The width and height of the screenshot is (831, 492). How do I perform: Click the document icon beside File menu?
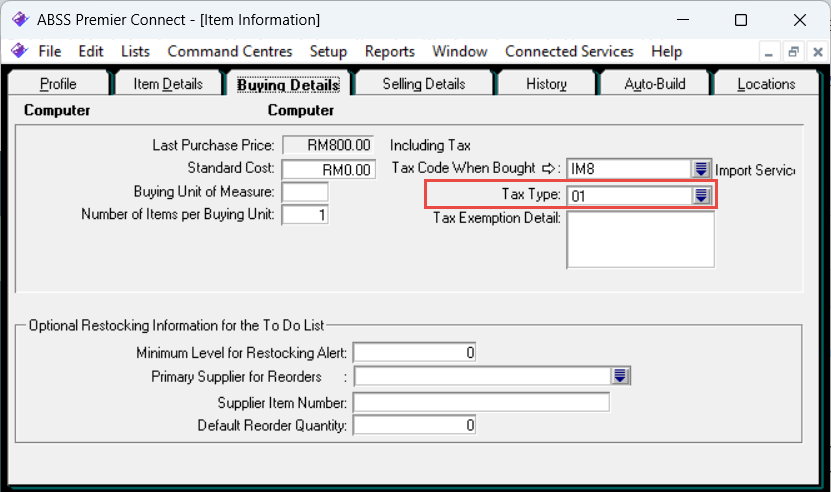click(19, 51)
